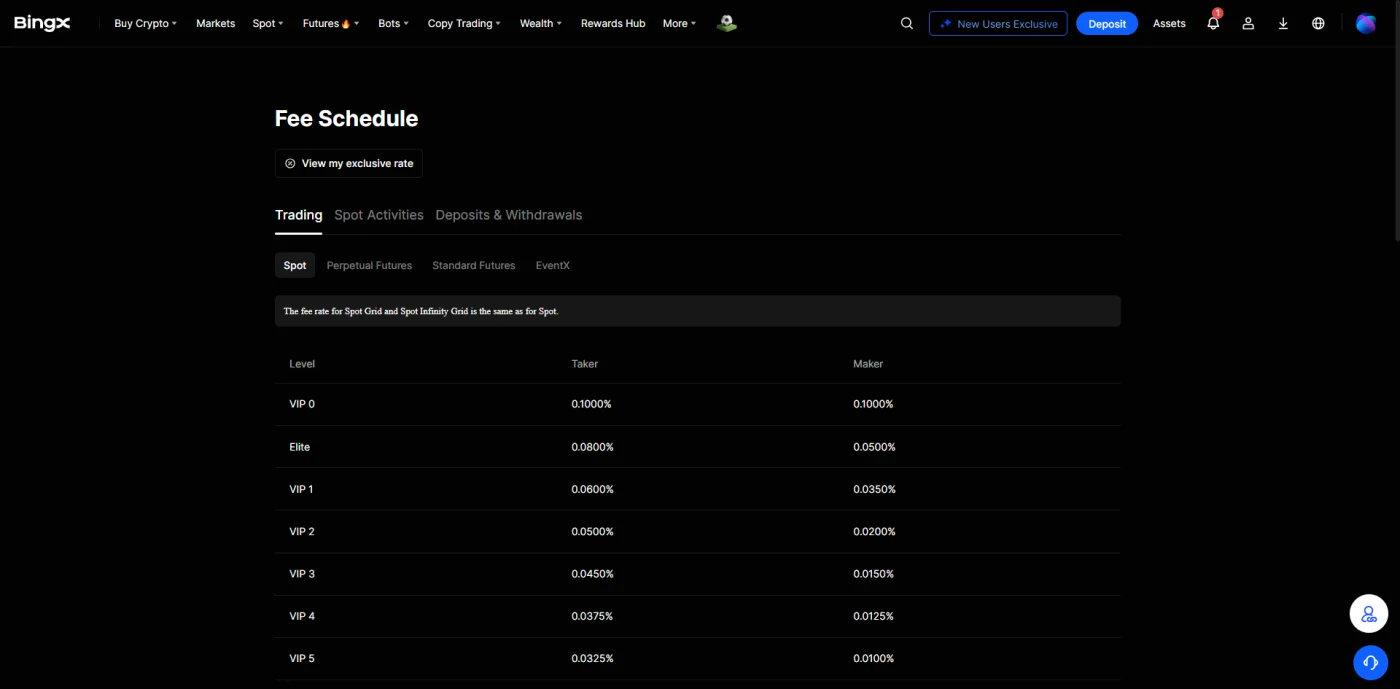The width and height of the screenshot is (1400, 689).
Task: Open the More menu dropdown
Action: [x=680, y=23]
